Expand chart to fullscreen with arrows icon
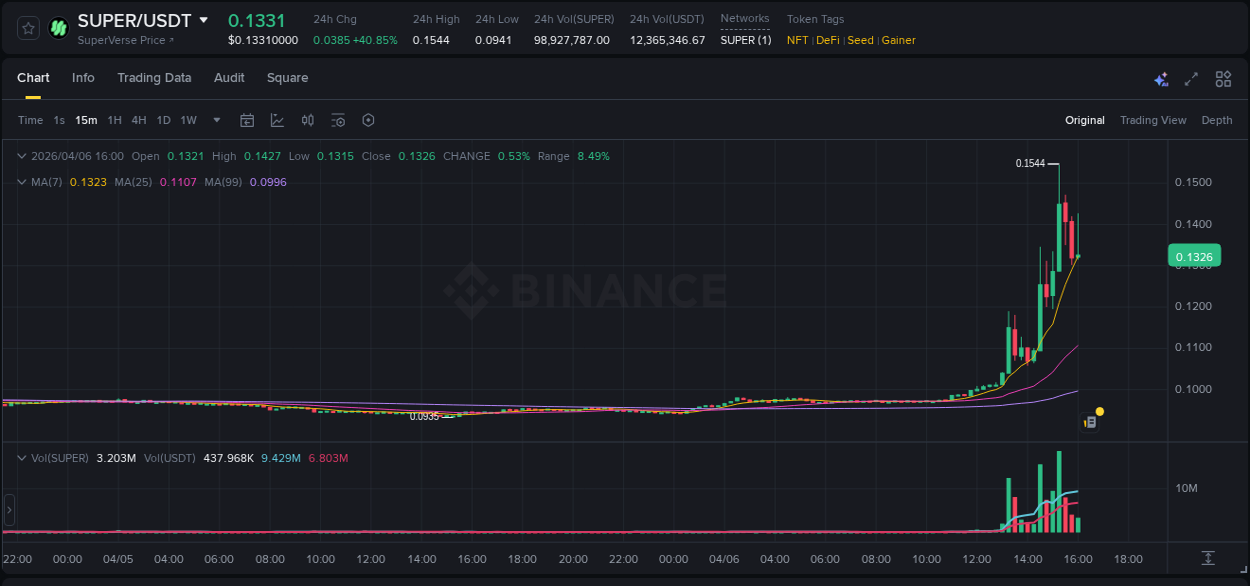This screenshot has height=586, width=1250. coord(1191,79)
